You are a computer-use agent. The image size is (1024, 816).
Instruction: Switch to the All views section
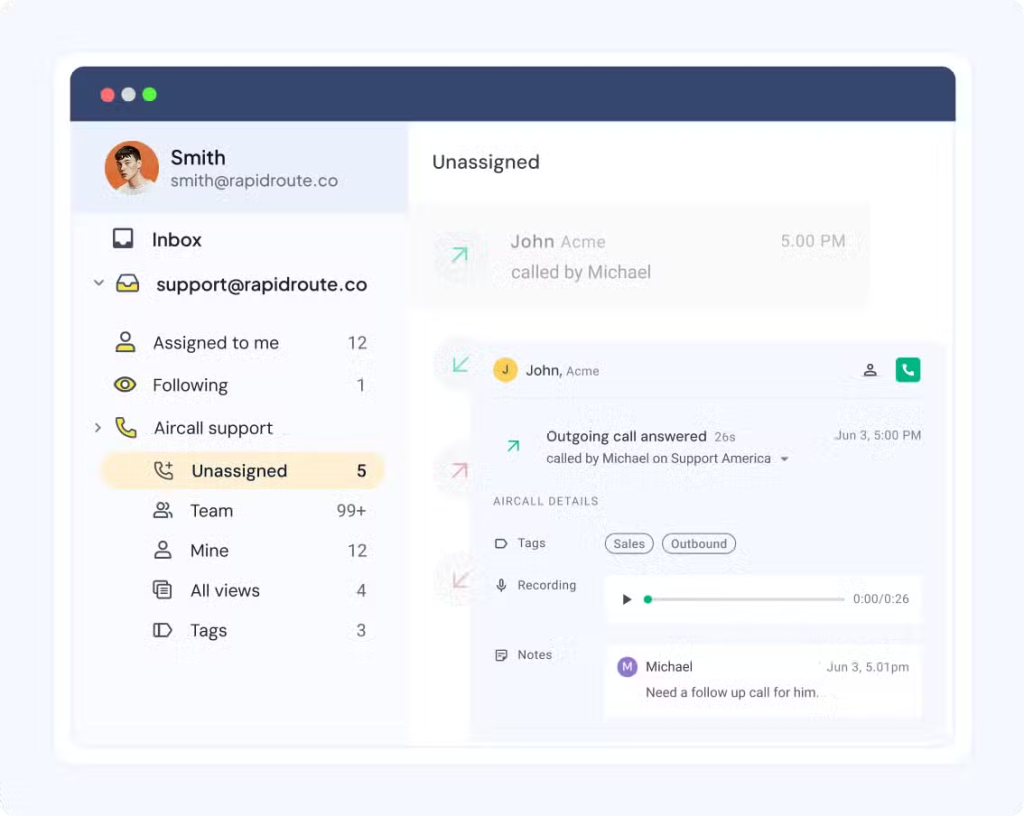coord(225,590)
